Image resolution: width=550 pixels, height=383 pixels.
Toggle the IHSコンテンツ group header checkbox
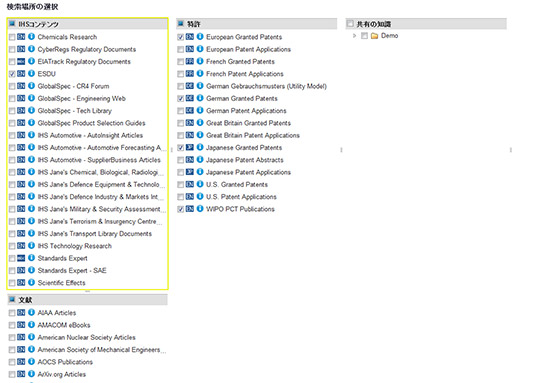[x=12, y=24]
